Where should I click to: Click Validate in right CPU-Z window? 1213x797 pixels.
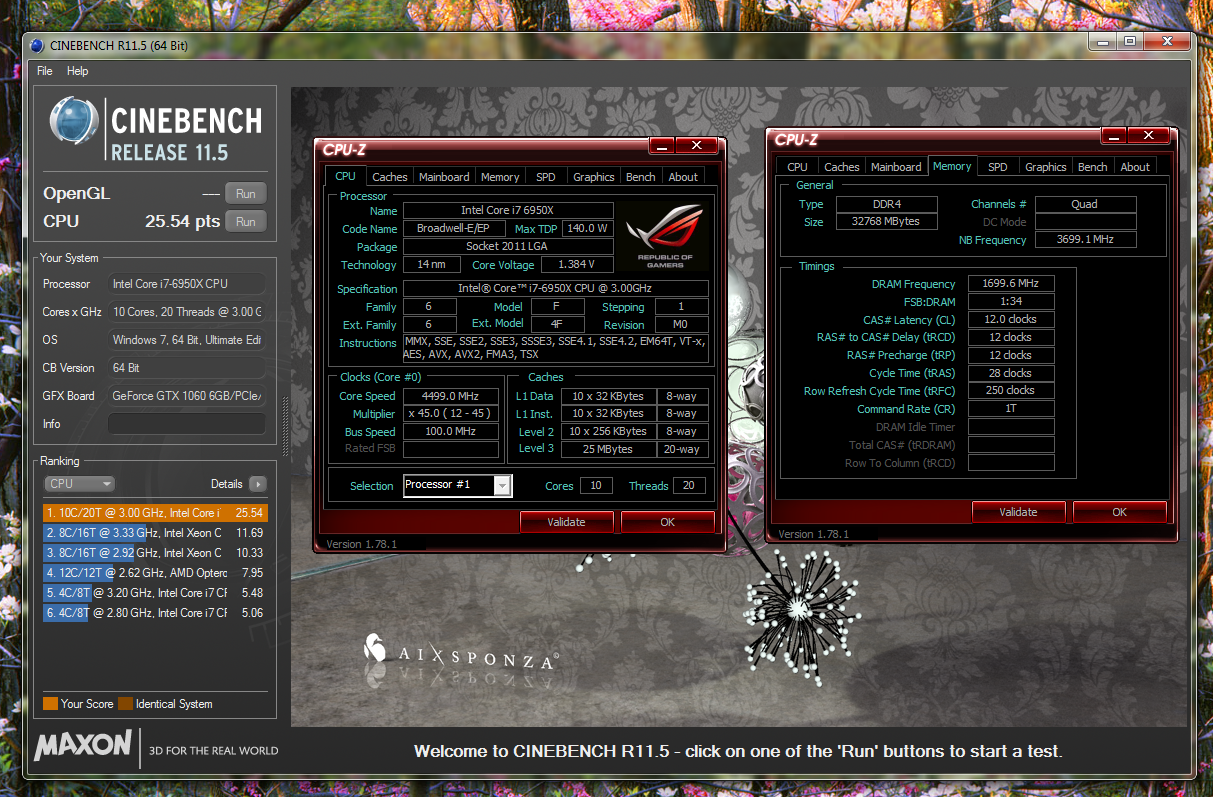(x=1018, y=512)
